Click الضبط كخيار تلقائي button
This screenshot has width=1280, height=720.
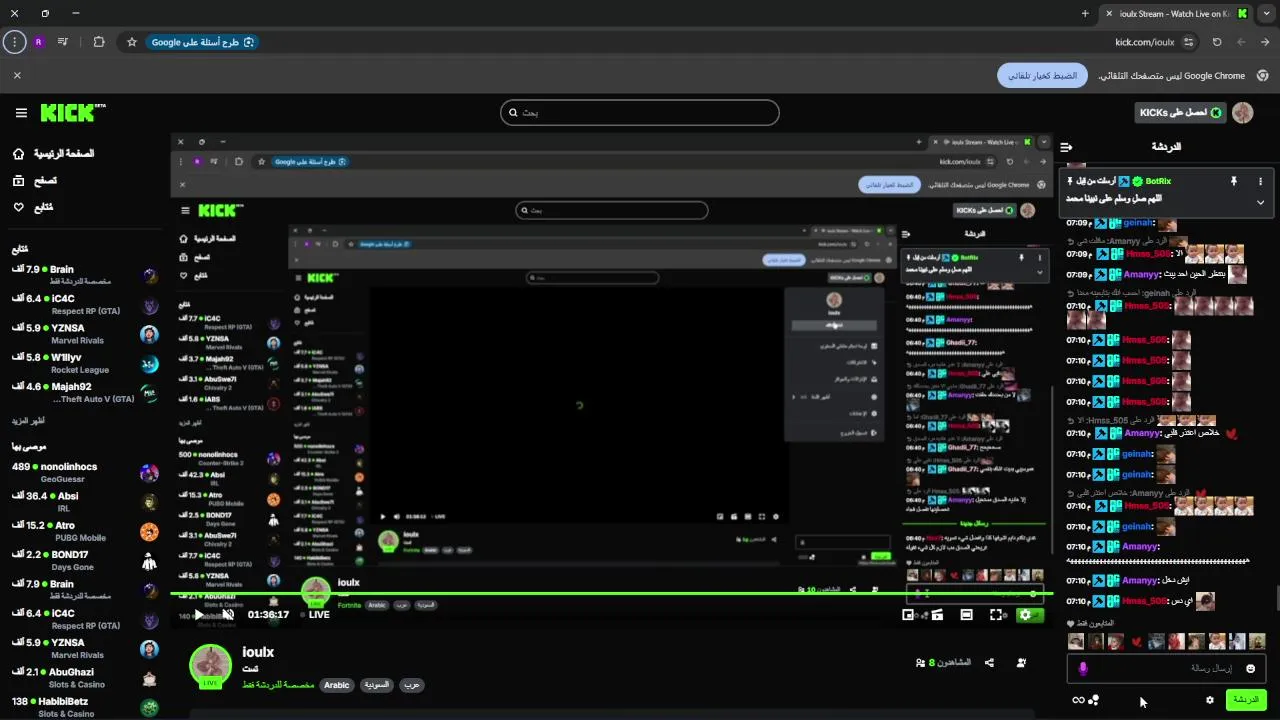(x=1042, y=76)
